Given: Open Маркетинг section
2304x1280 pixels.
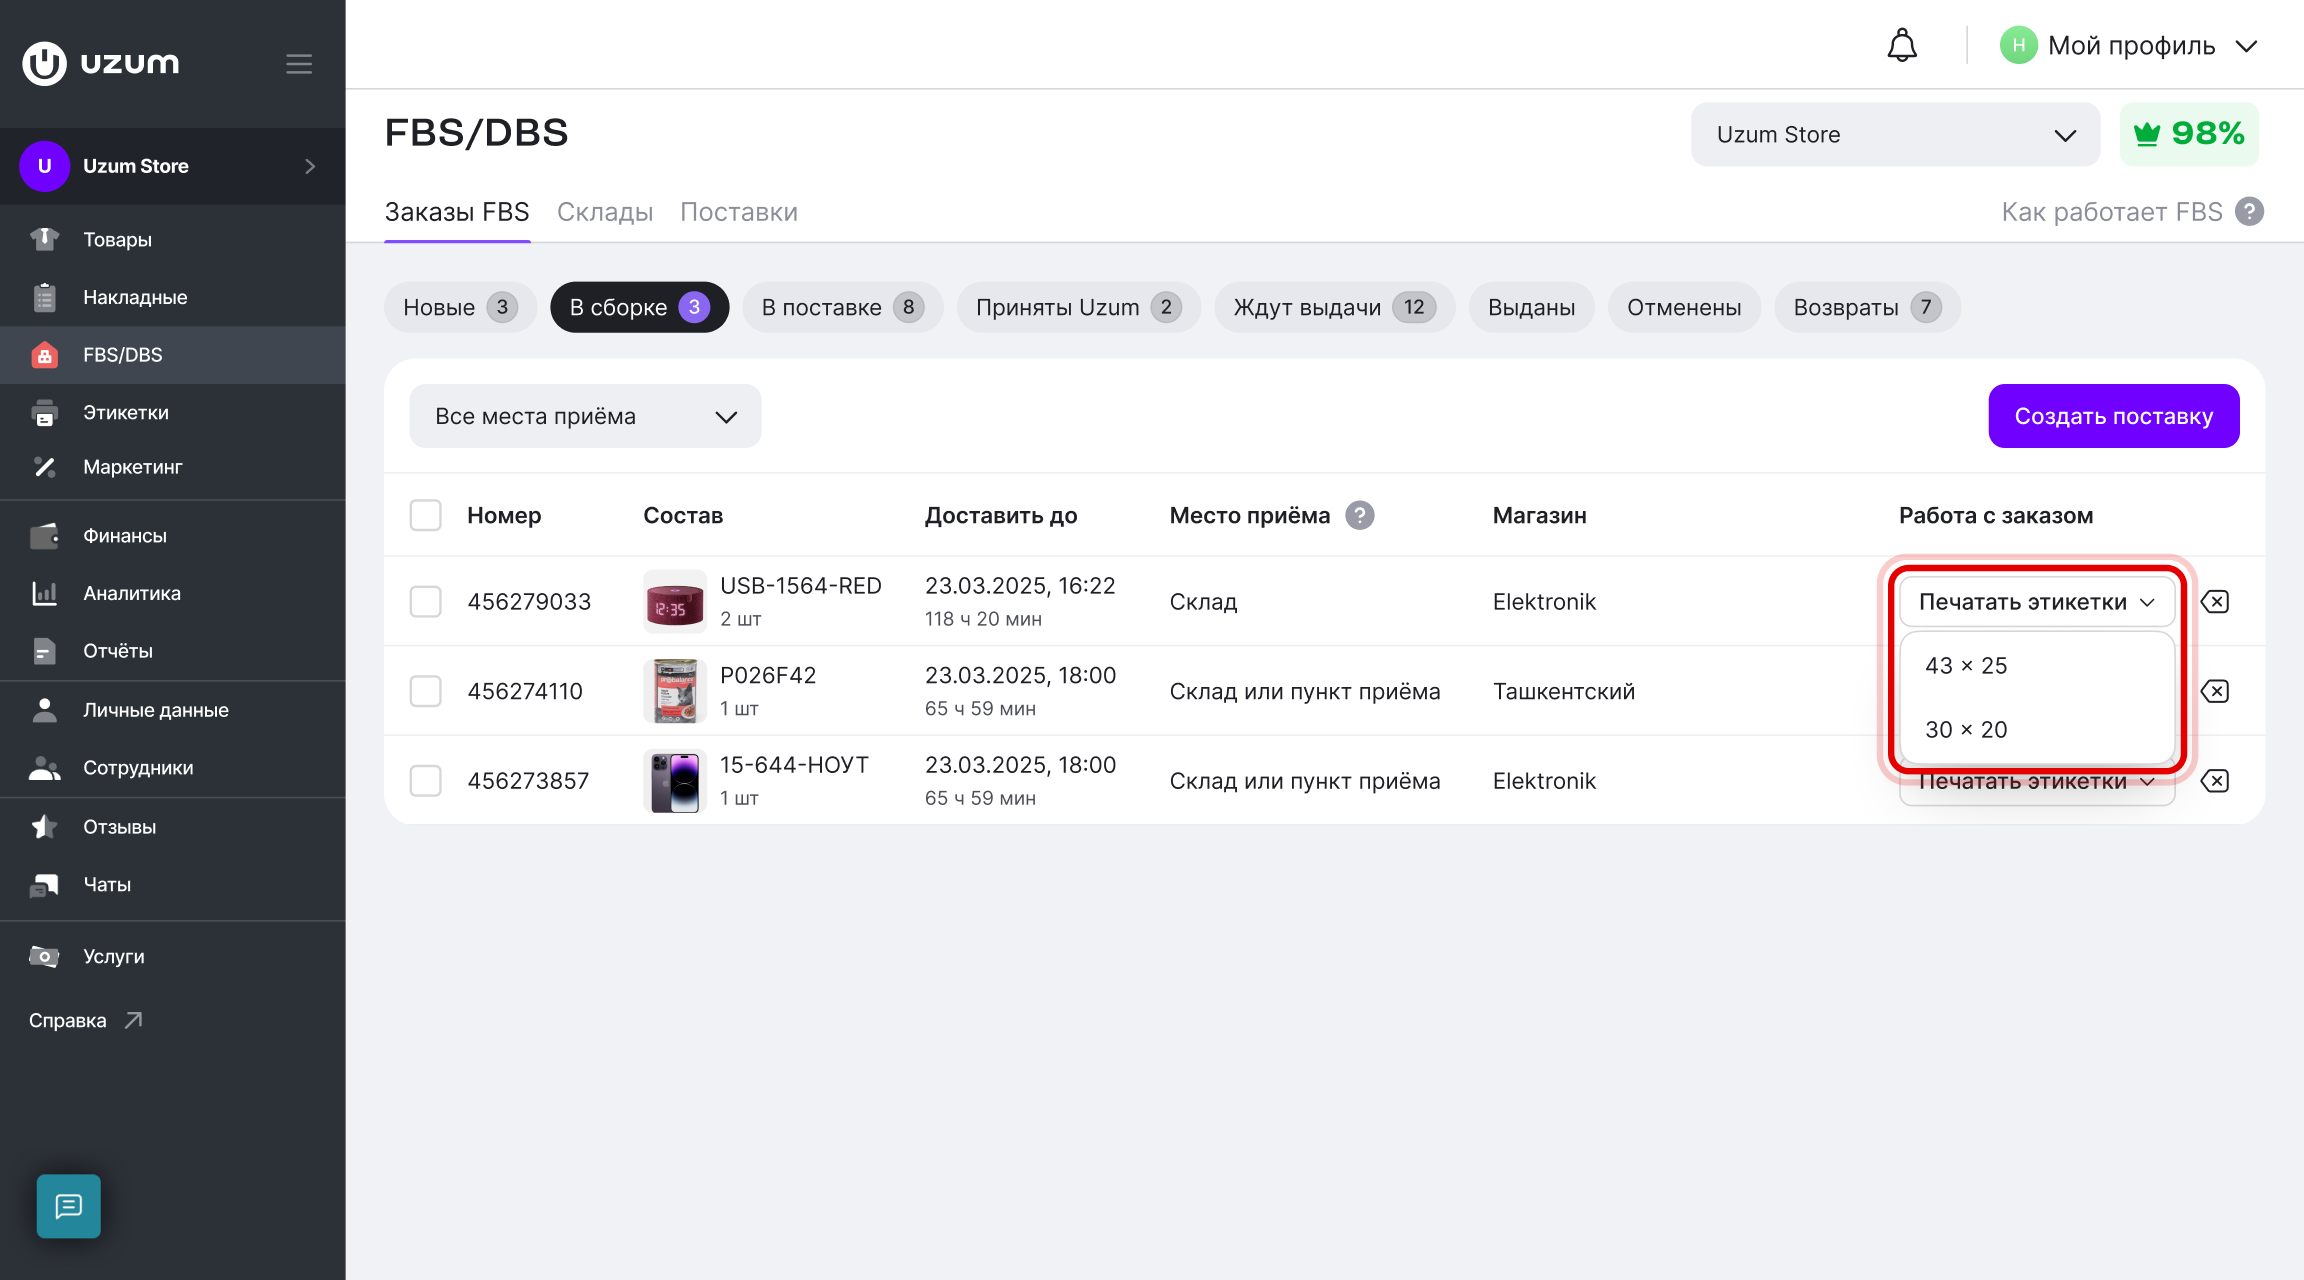Looking at the screenshot, I should tap(172, 467).
